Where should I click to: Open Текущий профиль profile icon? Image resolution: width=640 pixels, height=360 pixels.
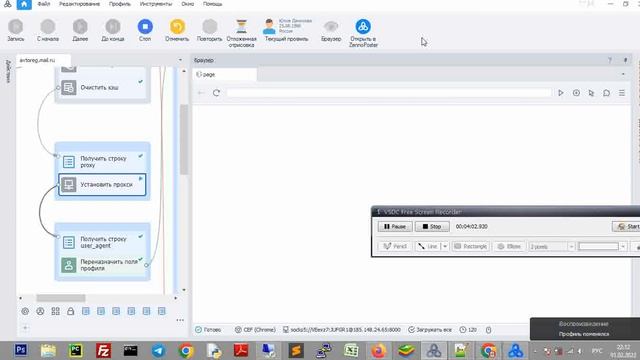[x=269, y=27]
